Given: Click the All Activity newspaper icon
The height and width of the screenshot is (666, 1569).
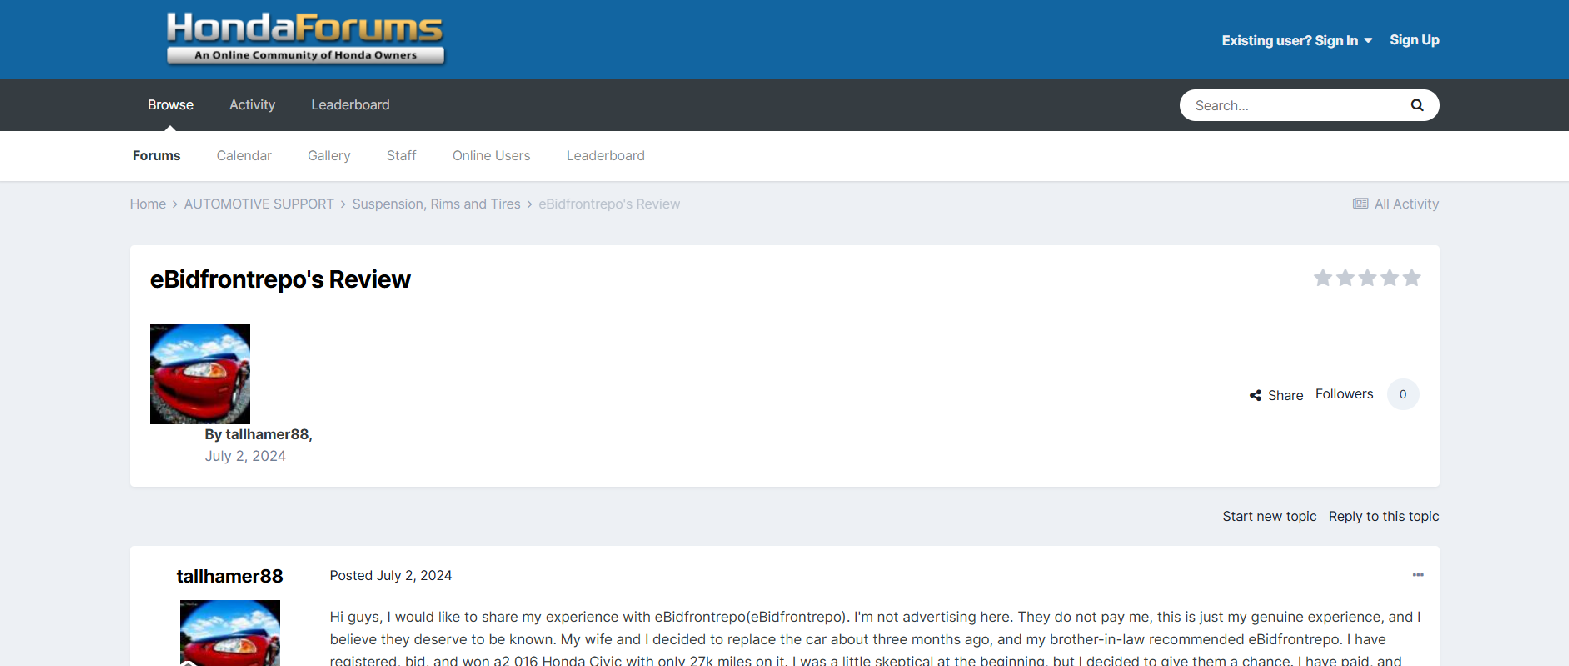Looking at the screenshot, I should tap(1360, 204).
